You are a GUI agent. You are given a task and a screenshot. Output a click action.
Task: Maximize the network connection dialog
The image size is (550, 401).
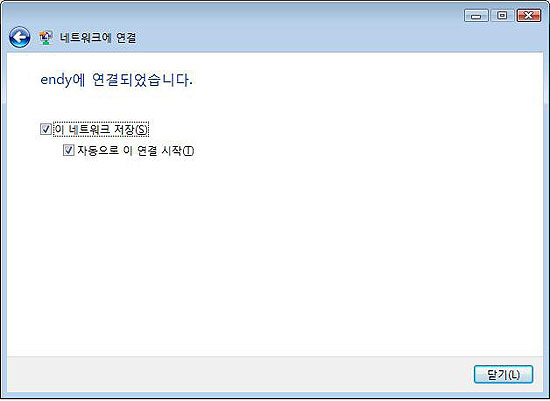point(502,16)
